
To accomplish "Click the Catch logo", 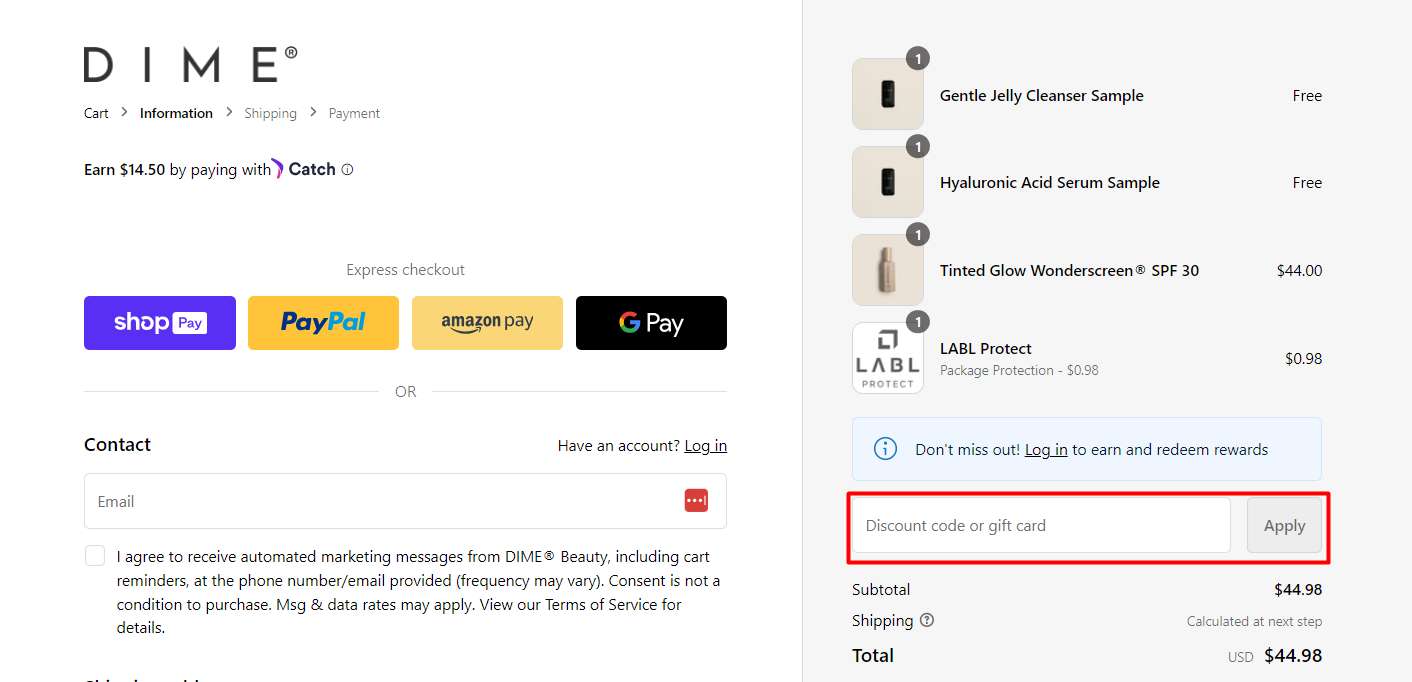I will point(304,169).
